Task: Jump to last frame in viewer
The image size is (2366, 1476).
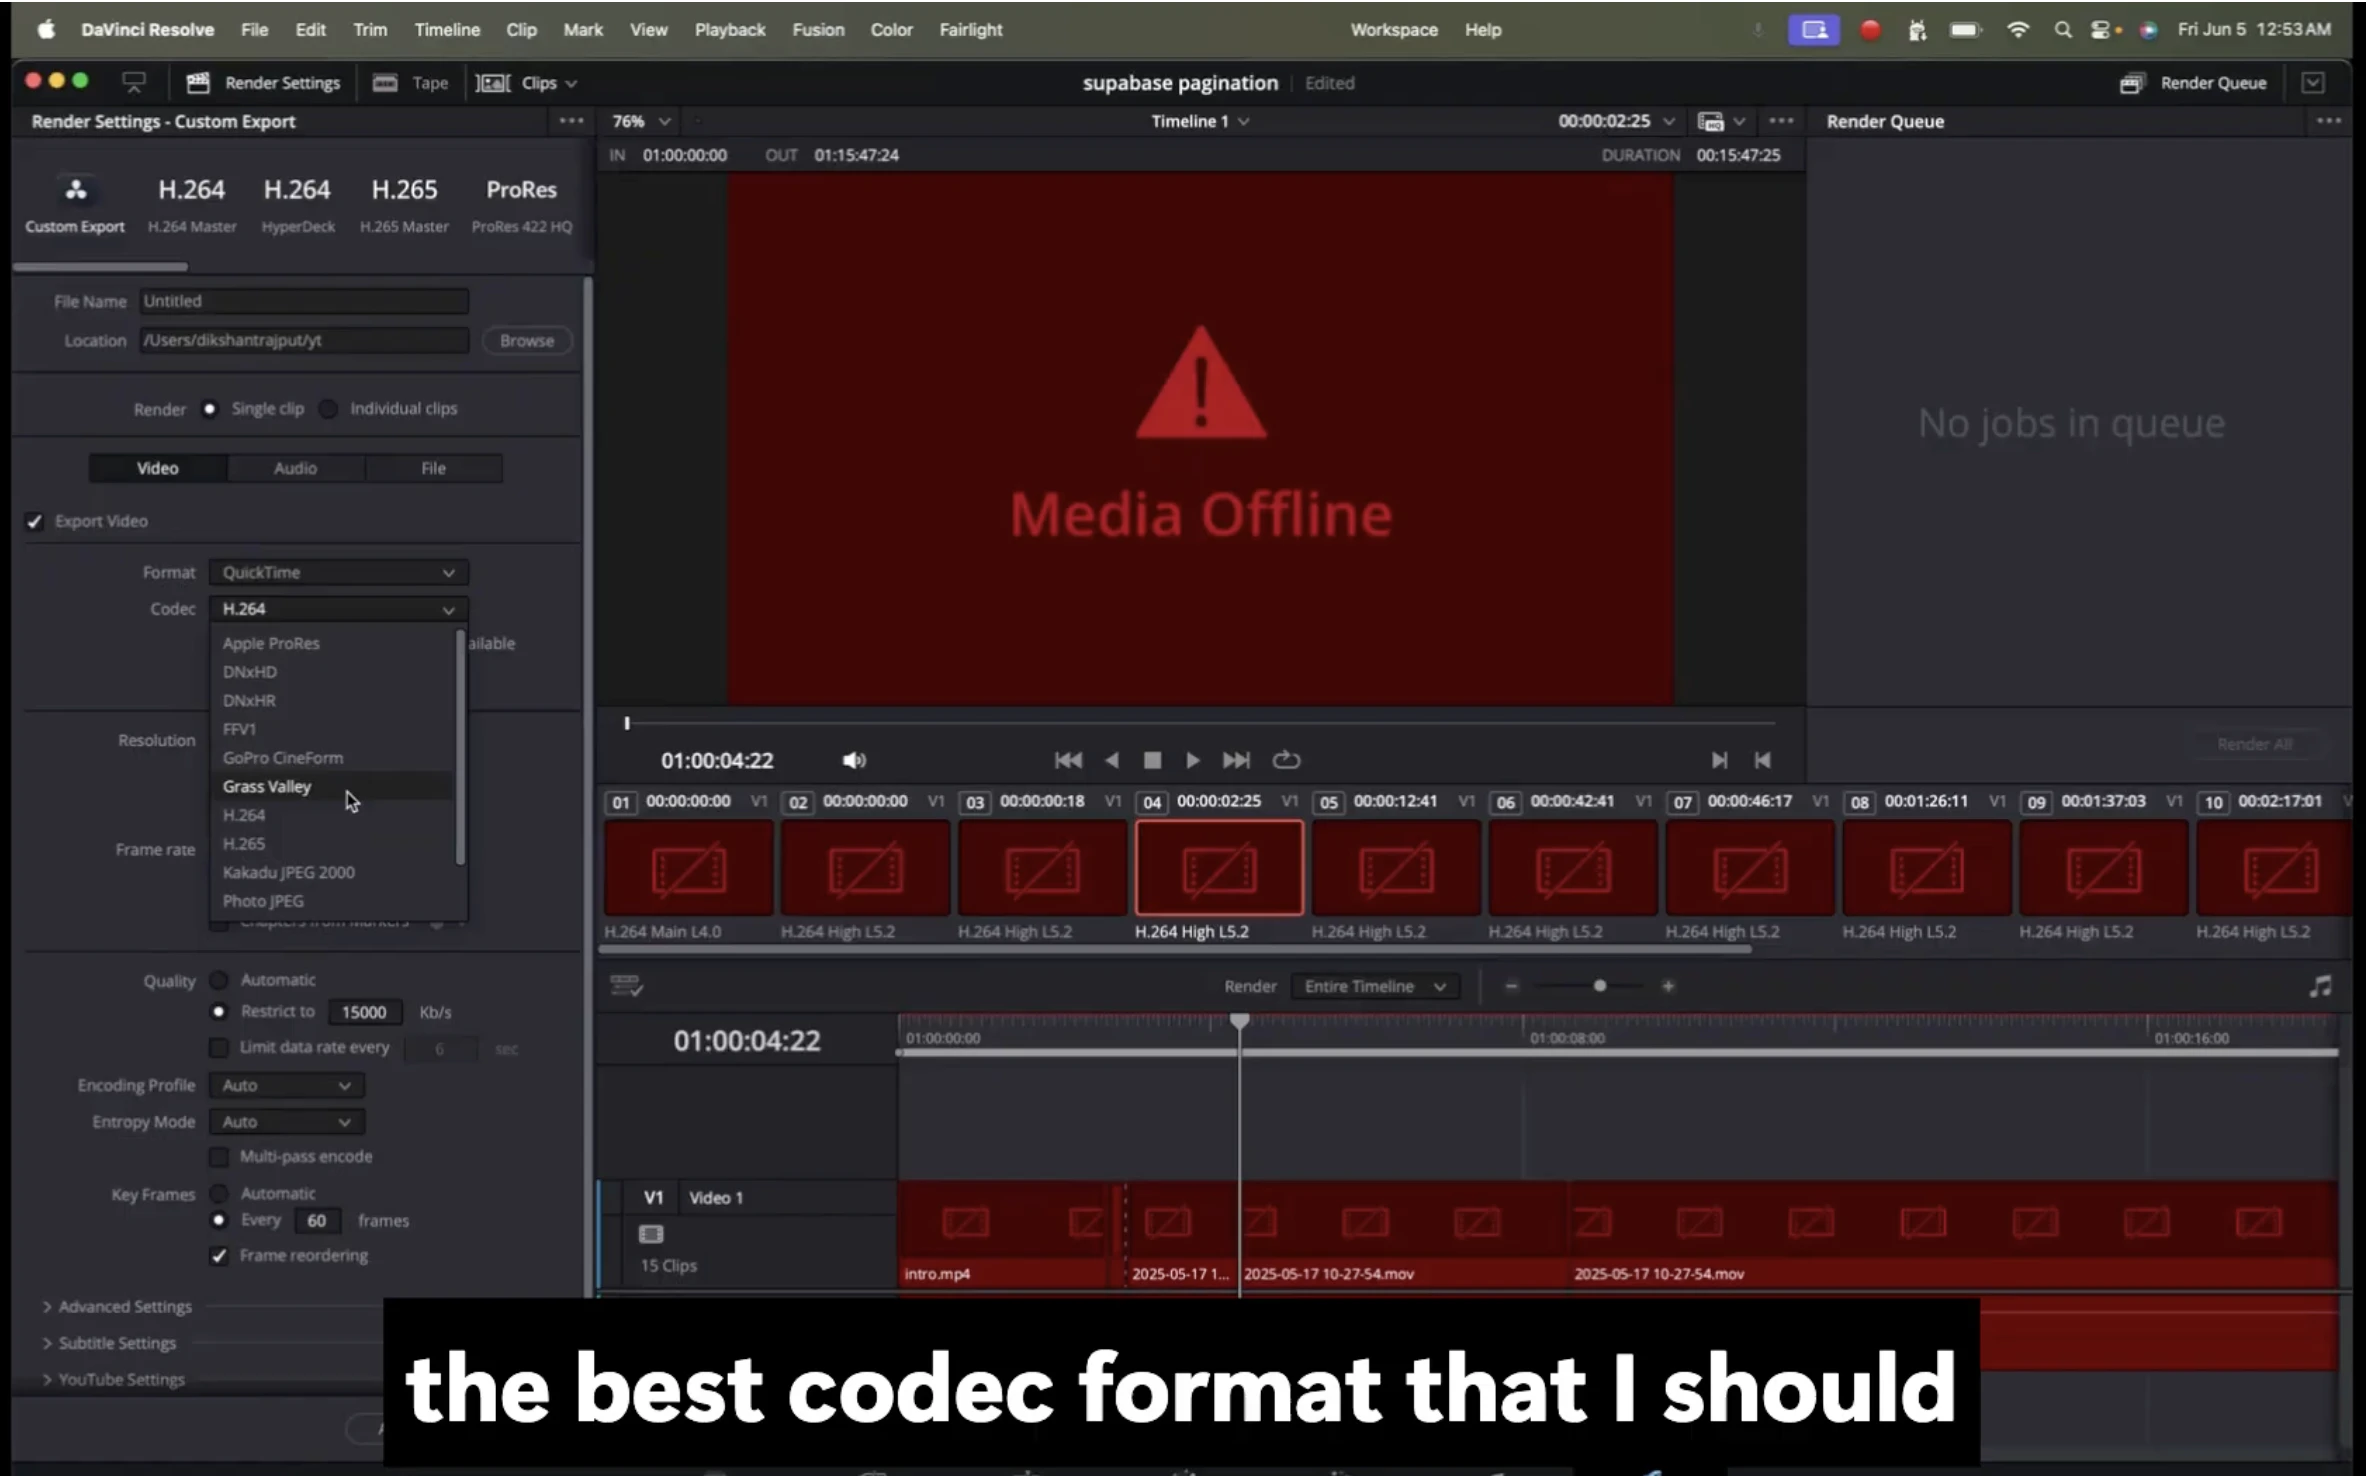Action: click(1236, 761)
